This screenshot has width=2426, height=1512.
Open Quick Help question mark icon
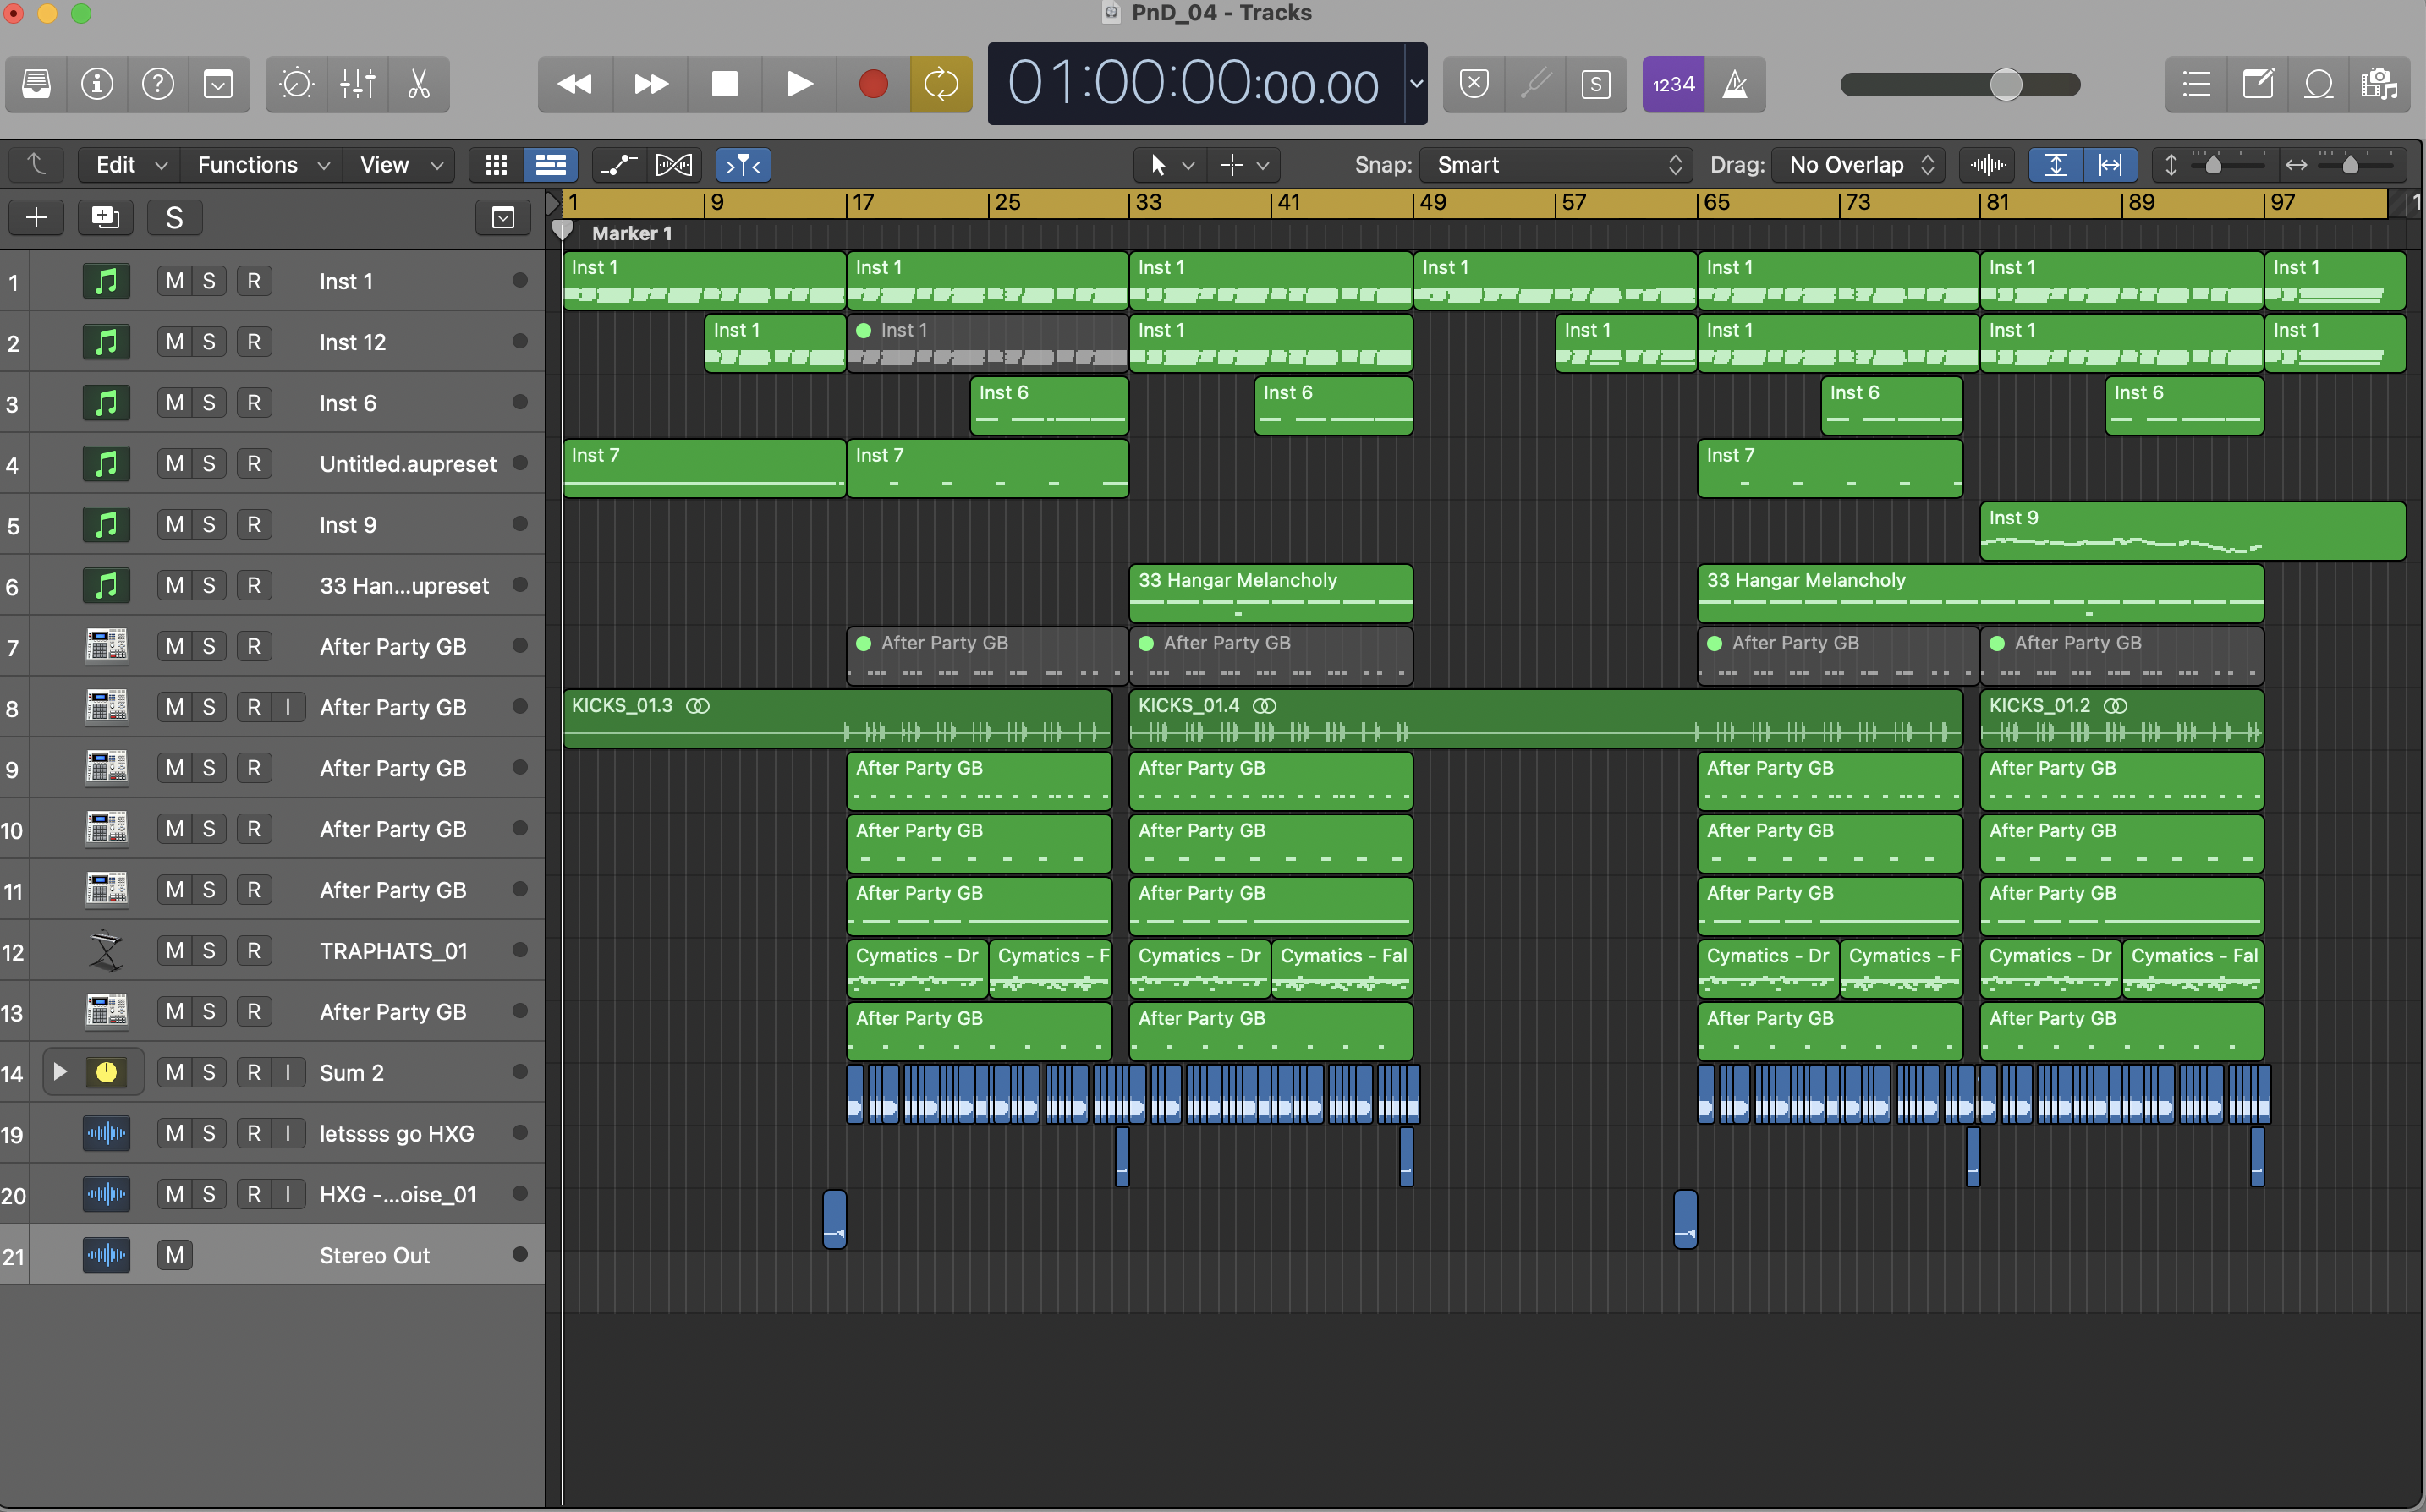click(158, 84)
